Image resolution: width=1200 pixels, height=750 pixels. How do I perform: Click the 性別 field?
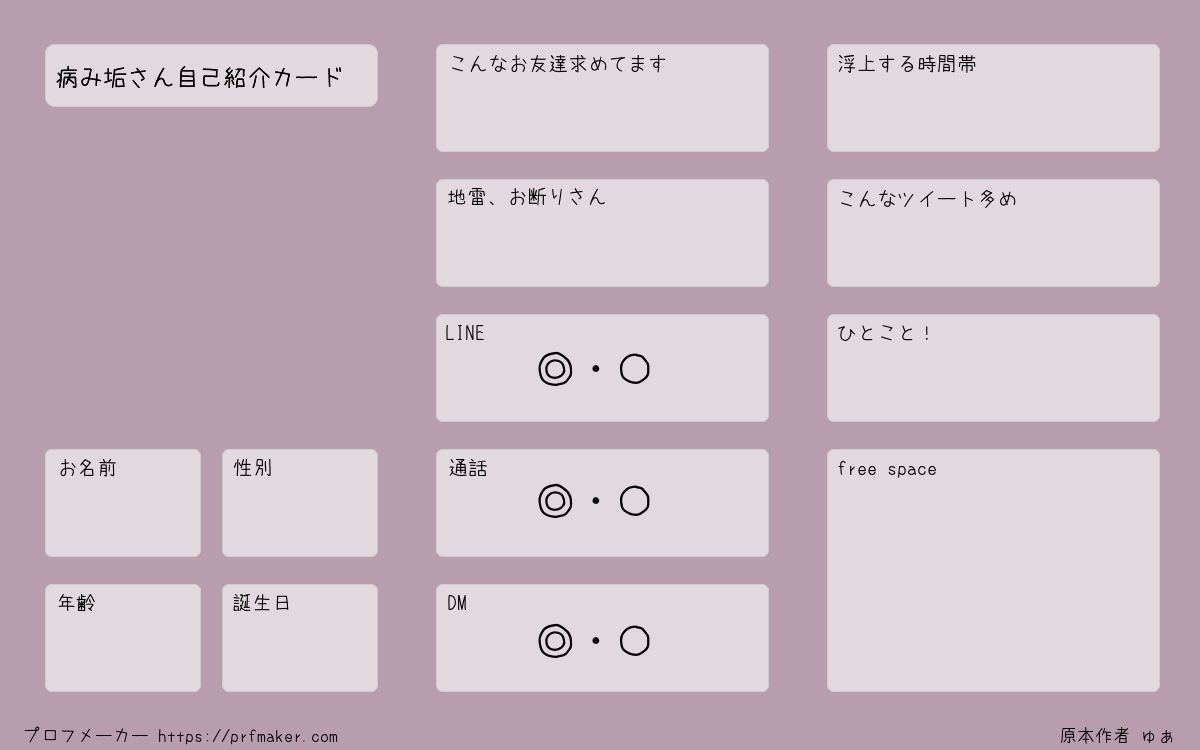point(300,503)
